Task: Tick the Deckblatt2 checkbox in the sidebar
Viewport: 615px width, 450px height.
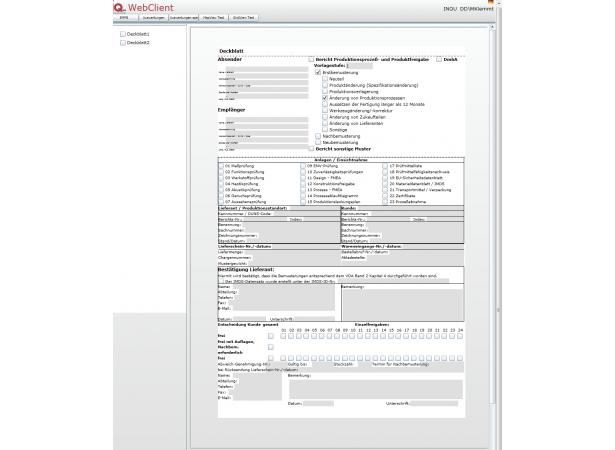Action: tap(123, 42)
